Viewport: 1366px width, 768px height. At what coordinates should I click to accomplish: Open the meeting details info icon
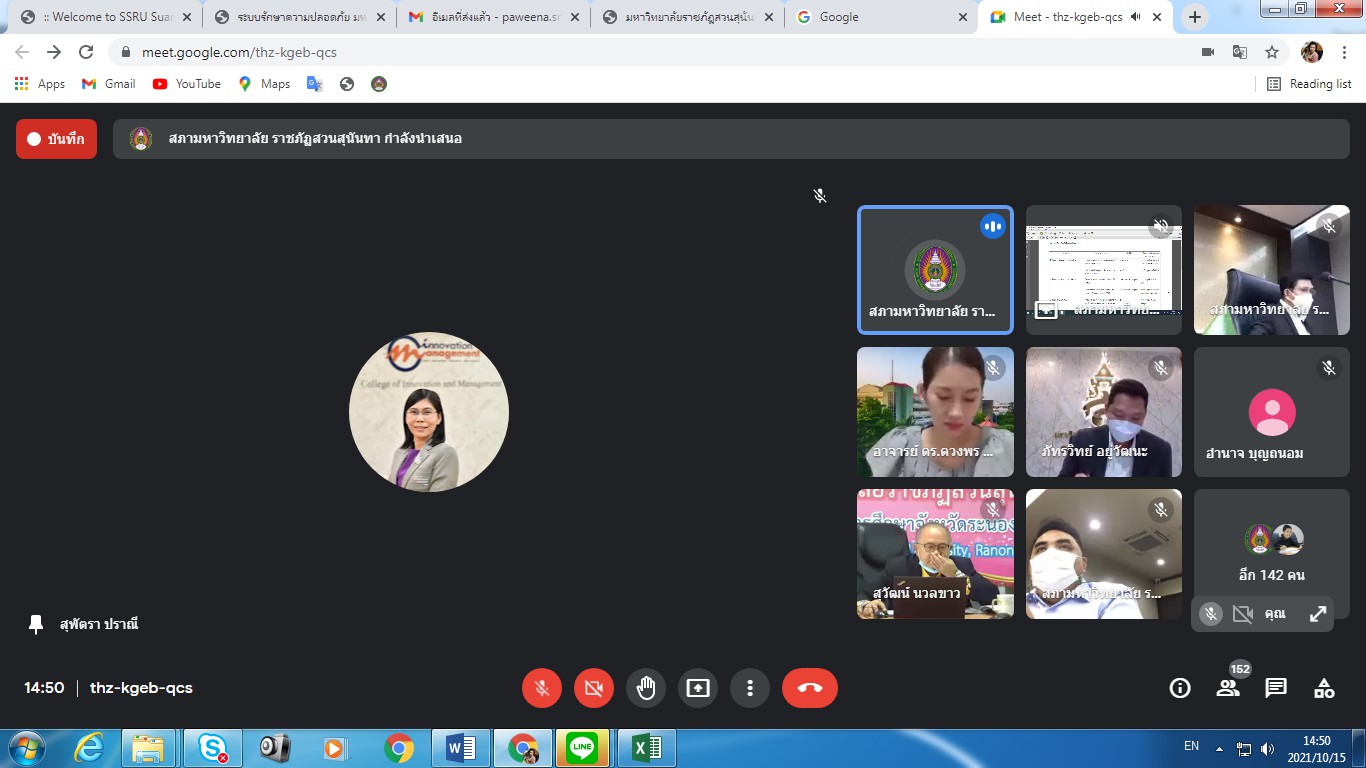pyautogui.click(x=1180, y=688)
